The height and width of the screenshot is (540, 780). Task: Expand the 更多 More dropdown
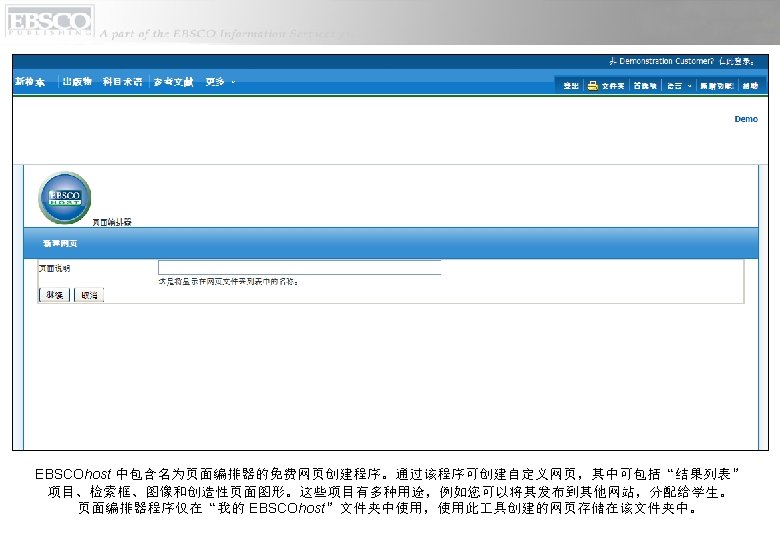coord(220,82)
